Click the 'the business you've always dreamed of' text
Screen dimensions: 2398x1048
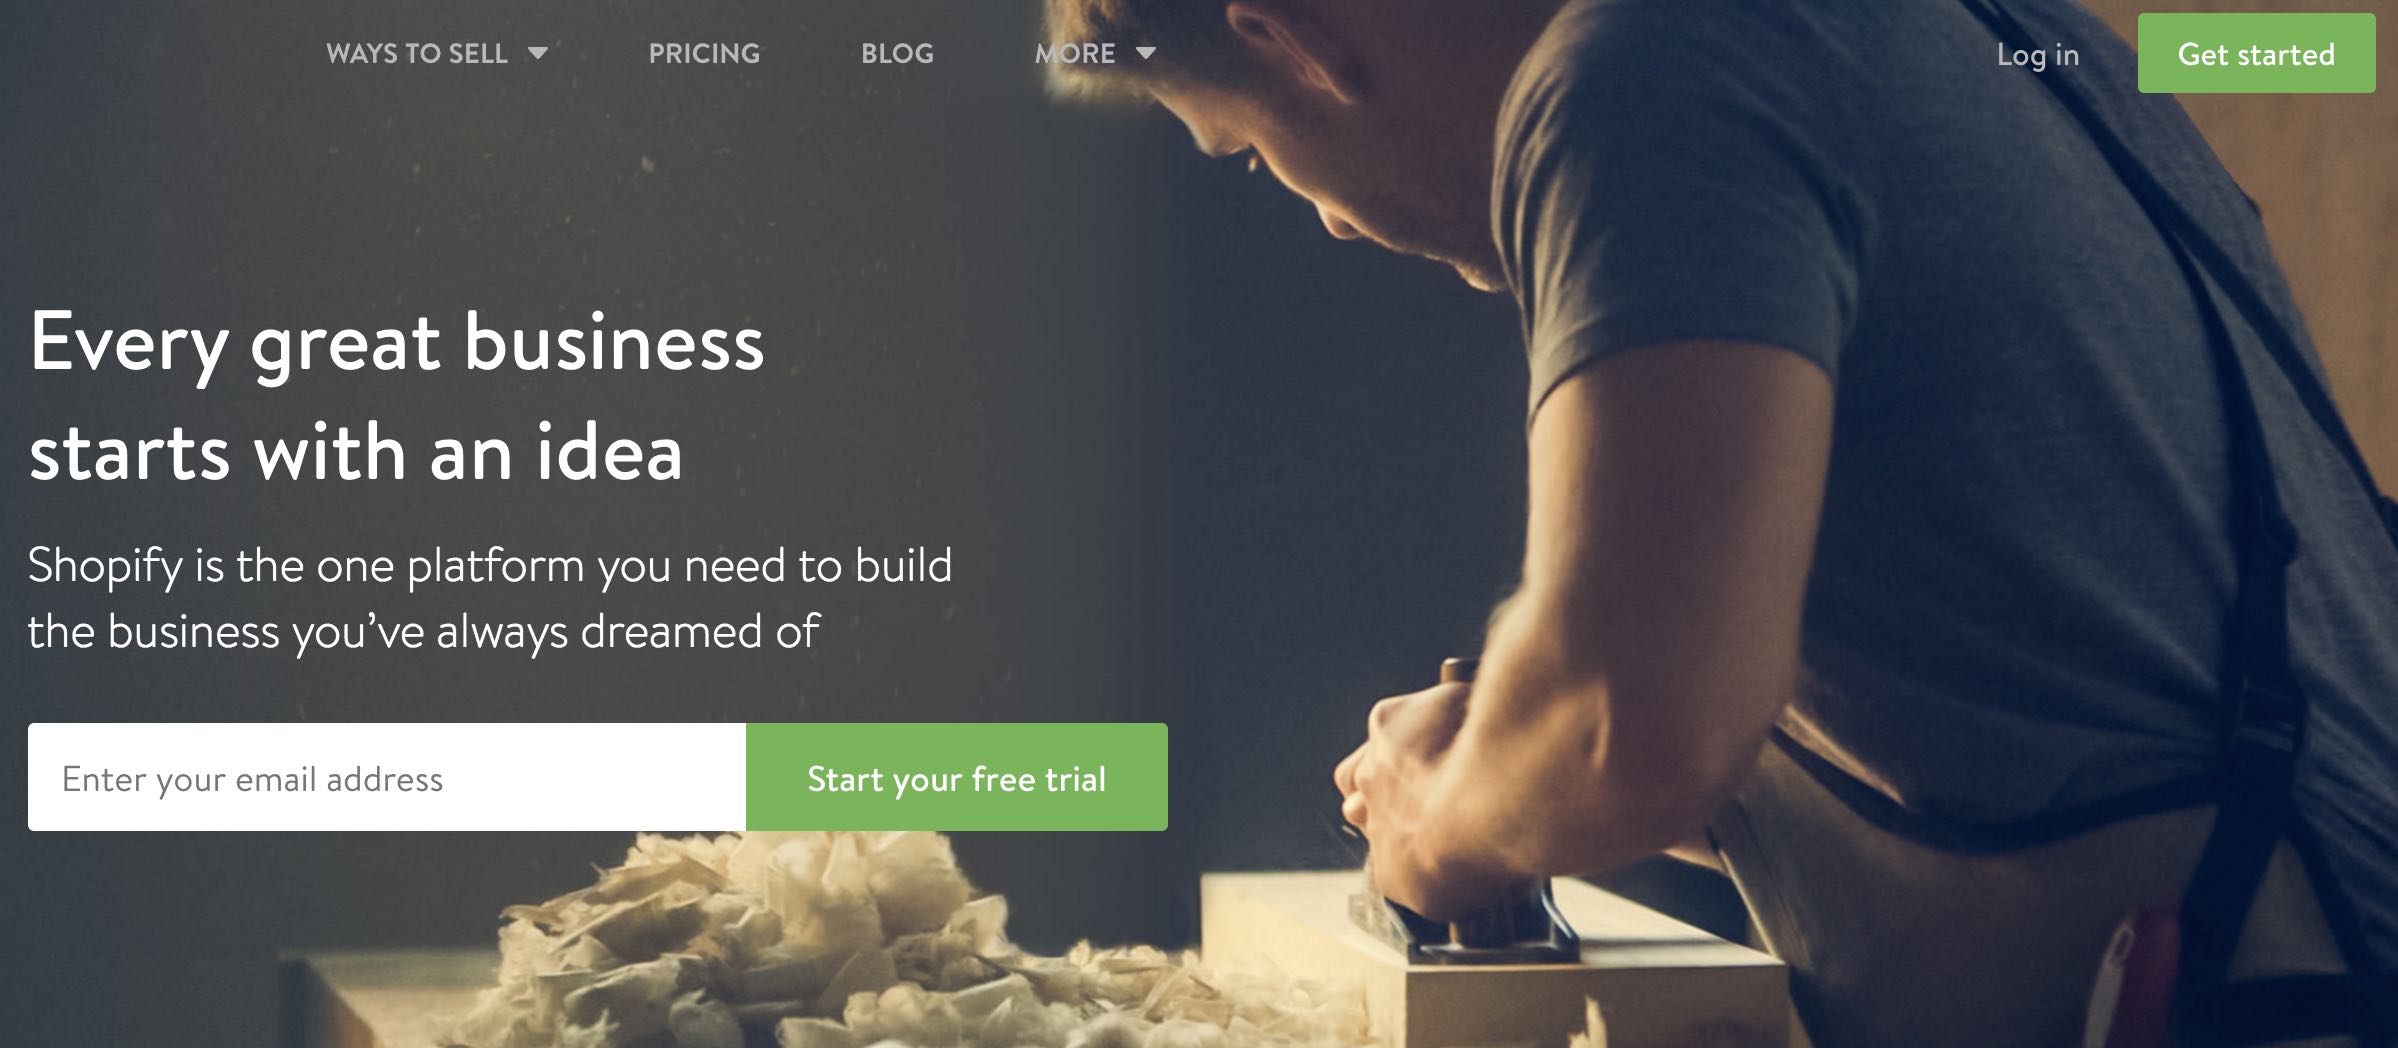click(x=424, y=633)
